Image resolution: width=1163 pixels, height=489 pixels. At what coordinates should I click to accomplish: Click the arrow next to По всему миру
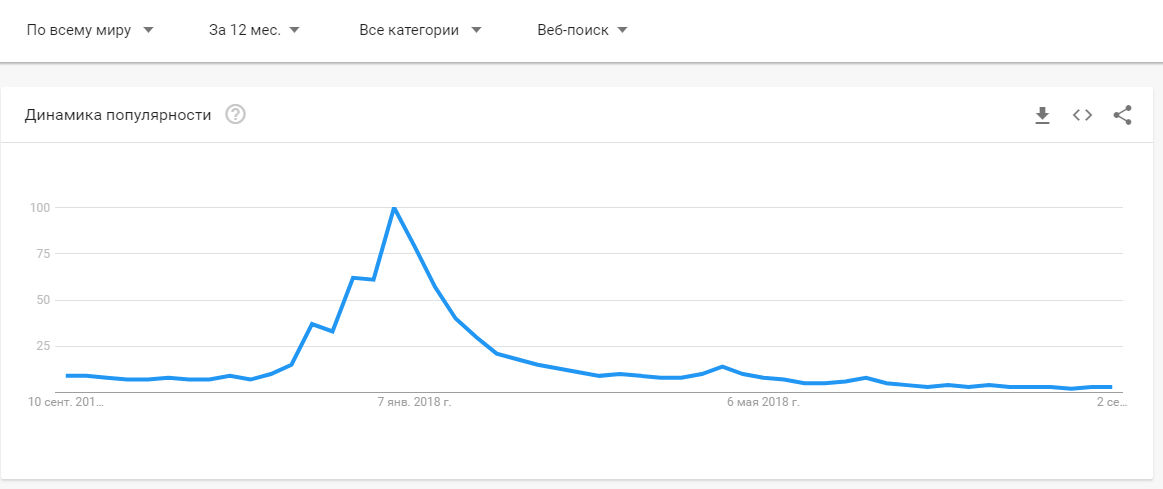148,30
